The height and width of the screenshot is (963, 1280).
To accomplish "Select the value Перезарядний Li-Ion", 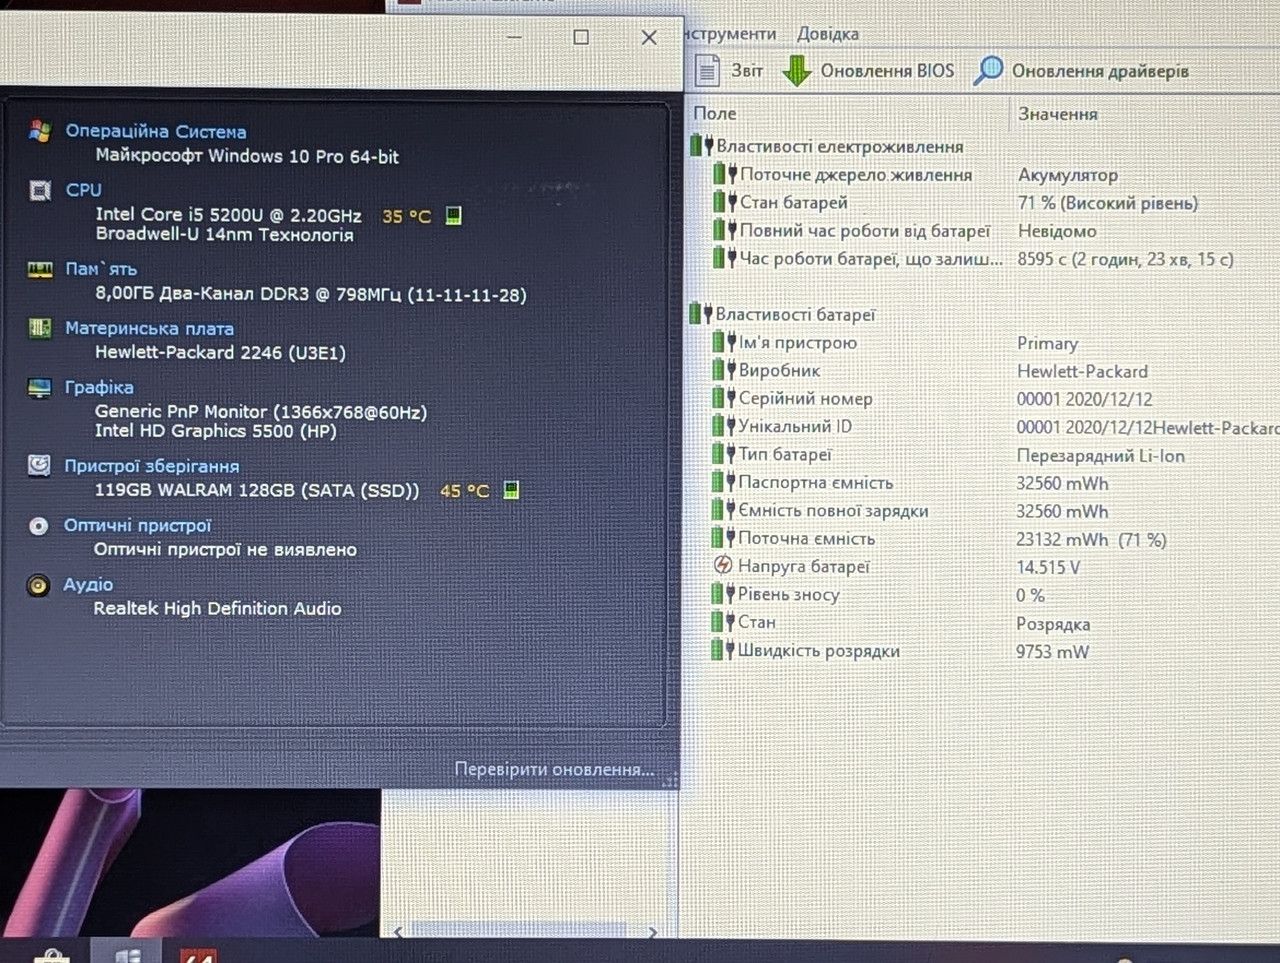I will (x=1100, y=456).
